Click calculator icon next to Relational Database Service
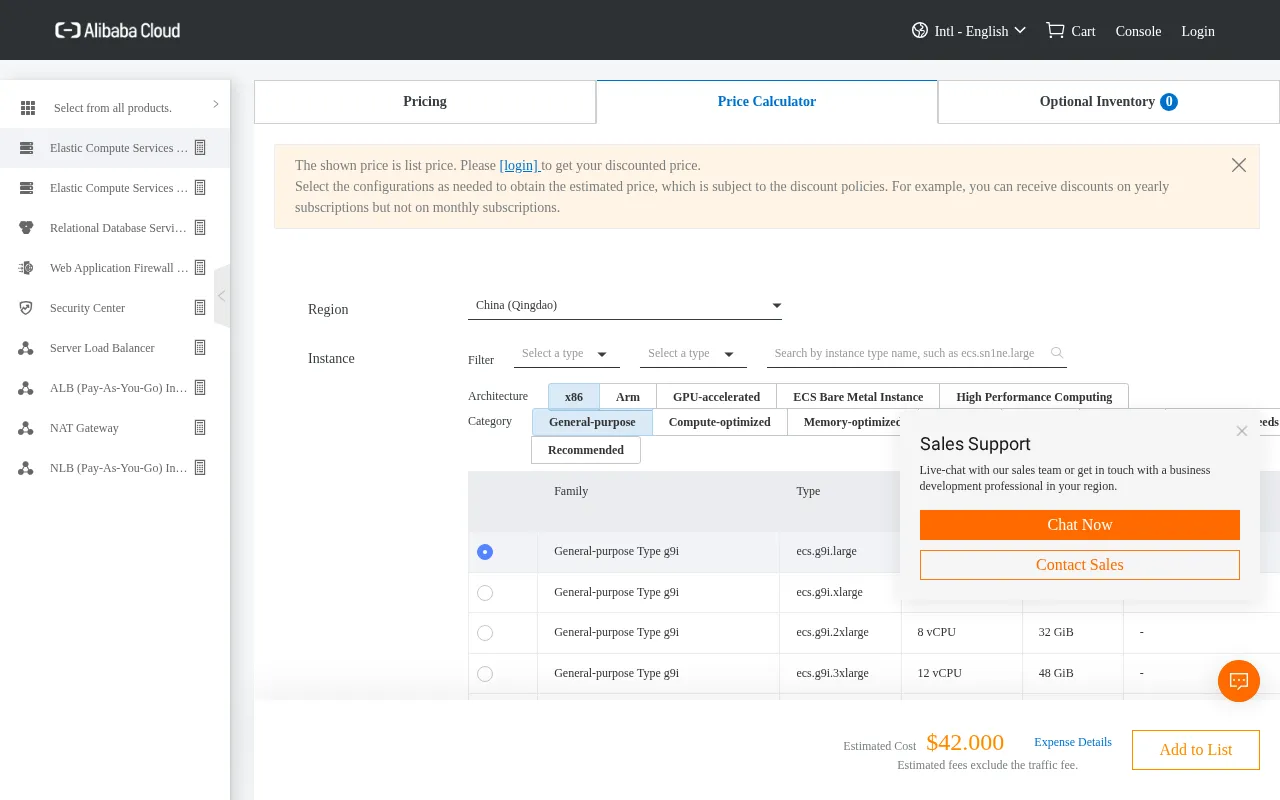Screen dimensions: 1280x800 pos(200,227)
